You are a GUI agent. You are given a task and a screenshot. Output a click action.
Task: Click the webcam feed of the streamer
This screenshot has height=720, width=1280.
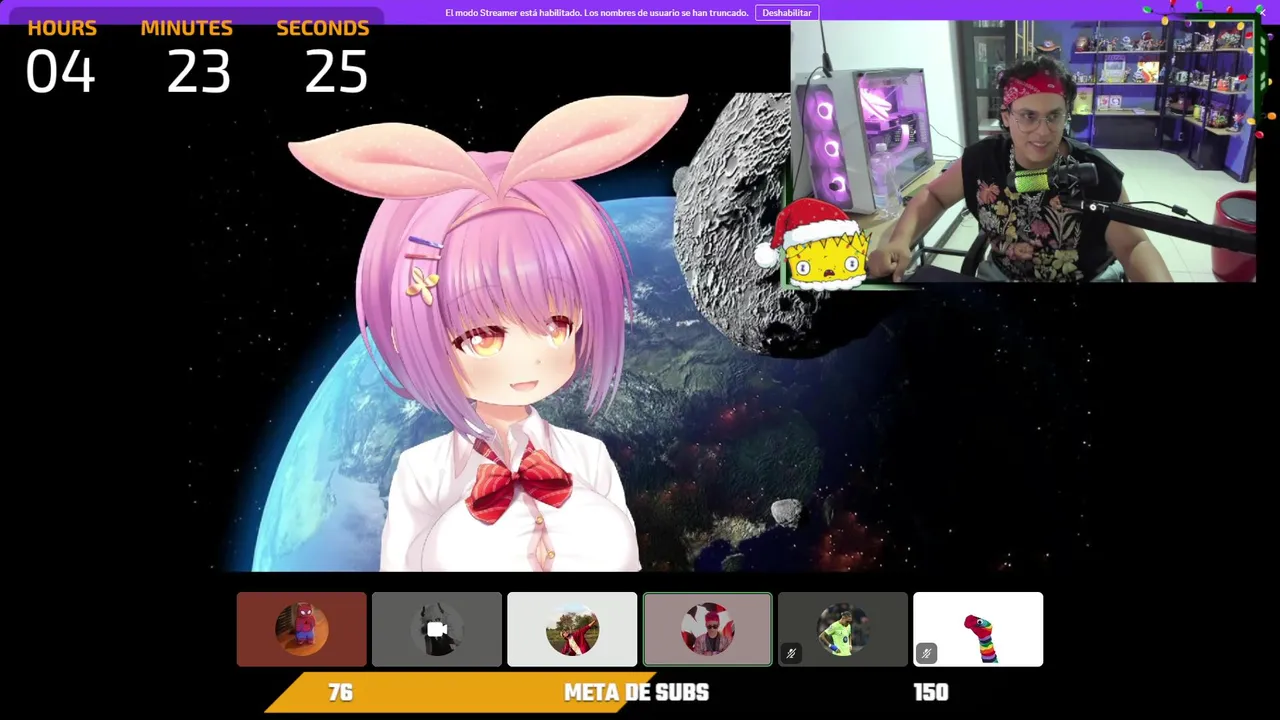pyautogui.click(x=1023, y=152)
